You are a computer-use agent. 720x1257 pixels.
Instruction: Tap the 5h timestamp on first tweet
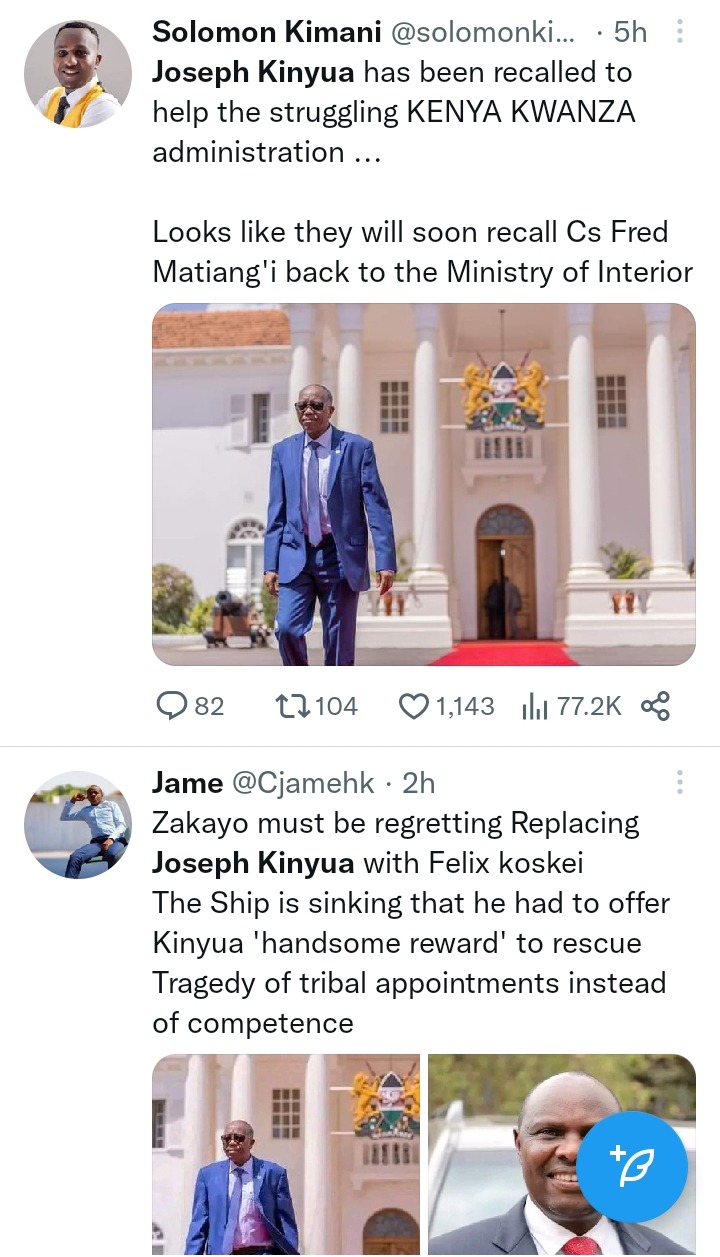pos(630,33)
